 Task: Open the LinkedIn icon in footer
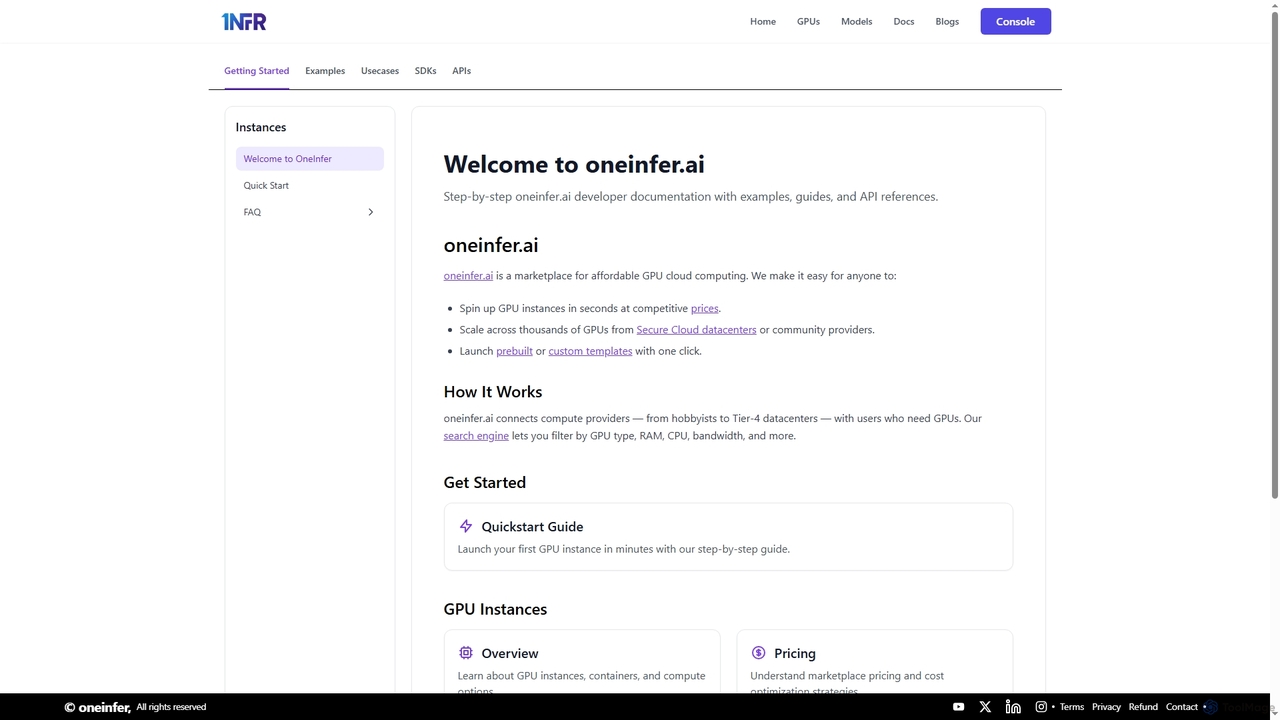click(1013, 707)
